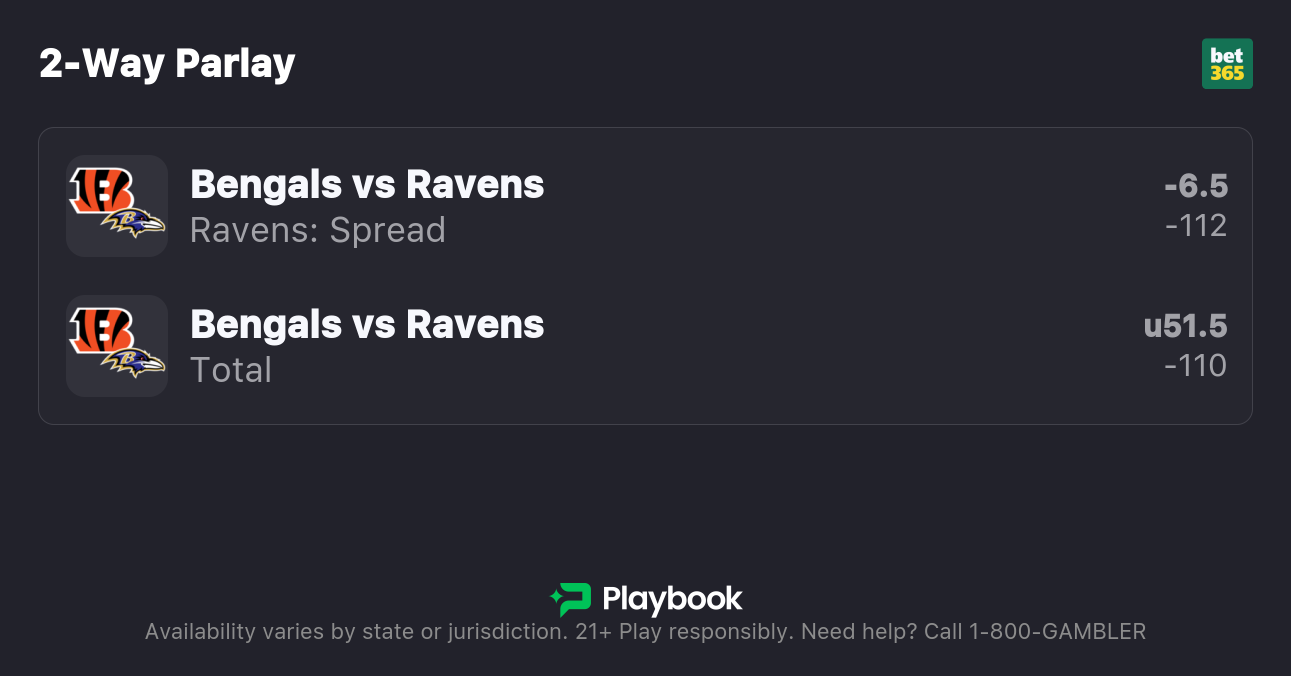Select the Ravens: Spread bet label
Image resolution: width=1291 pixels, height=676 pixels.
coord(318,230)
